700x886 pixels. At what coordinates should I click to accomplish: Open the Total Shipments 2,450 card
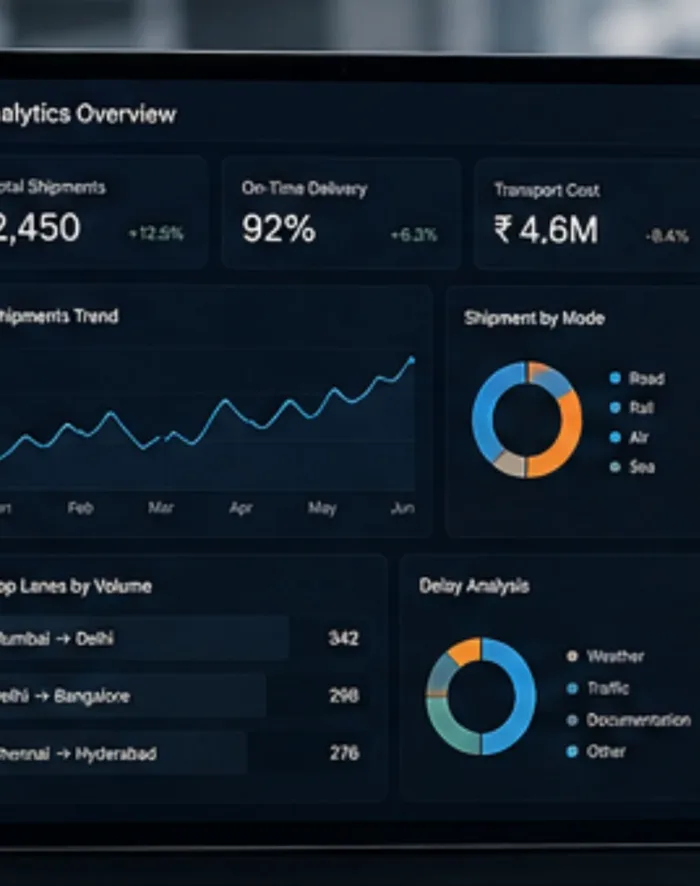(103, 212)
